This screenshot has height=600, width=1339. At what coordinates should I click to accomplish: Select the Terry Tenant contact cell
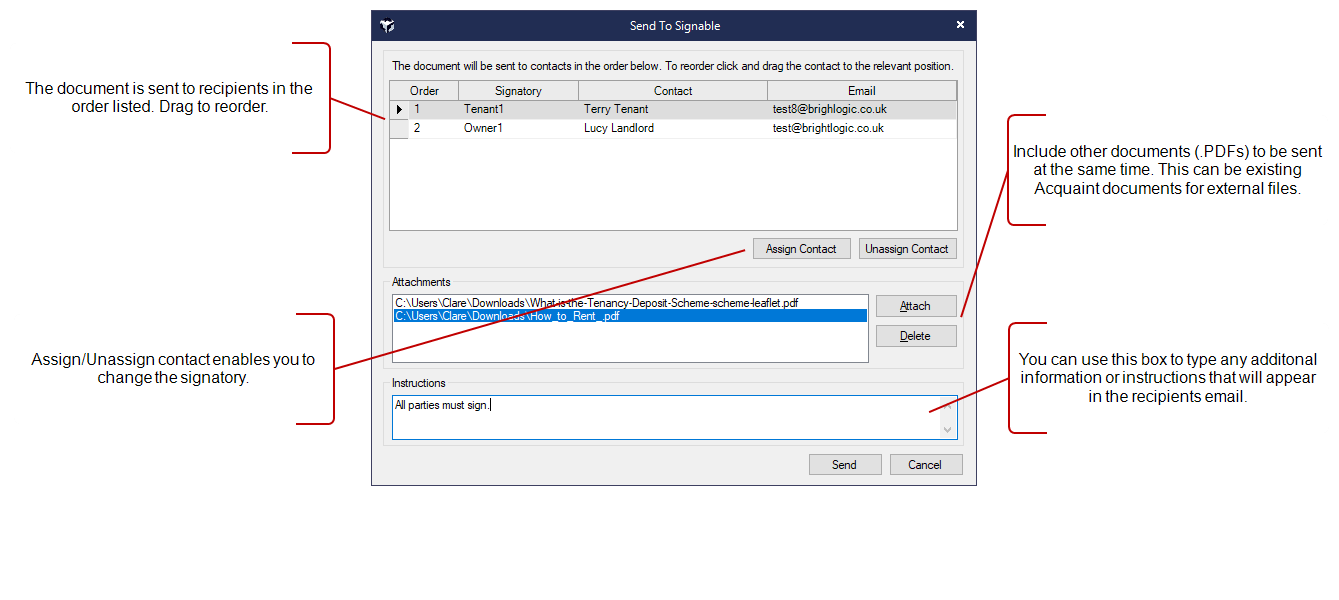pyautogui.click(x=616, y=110)
